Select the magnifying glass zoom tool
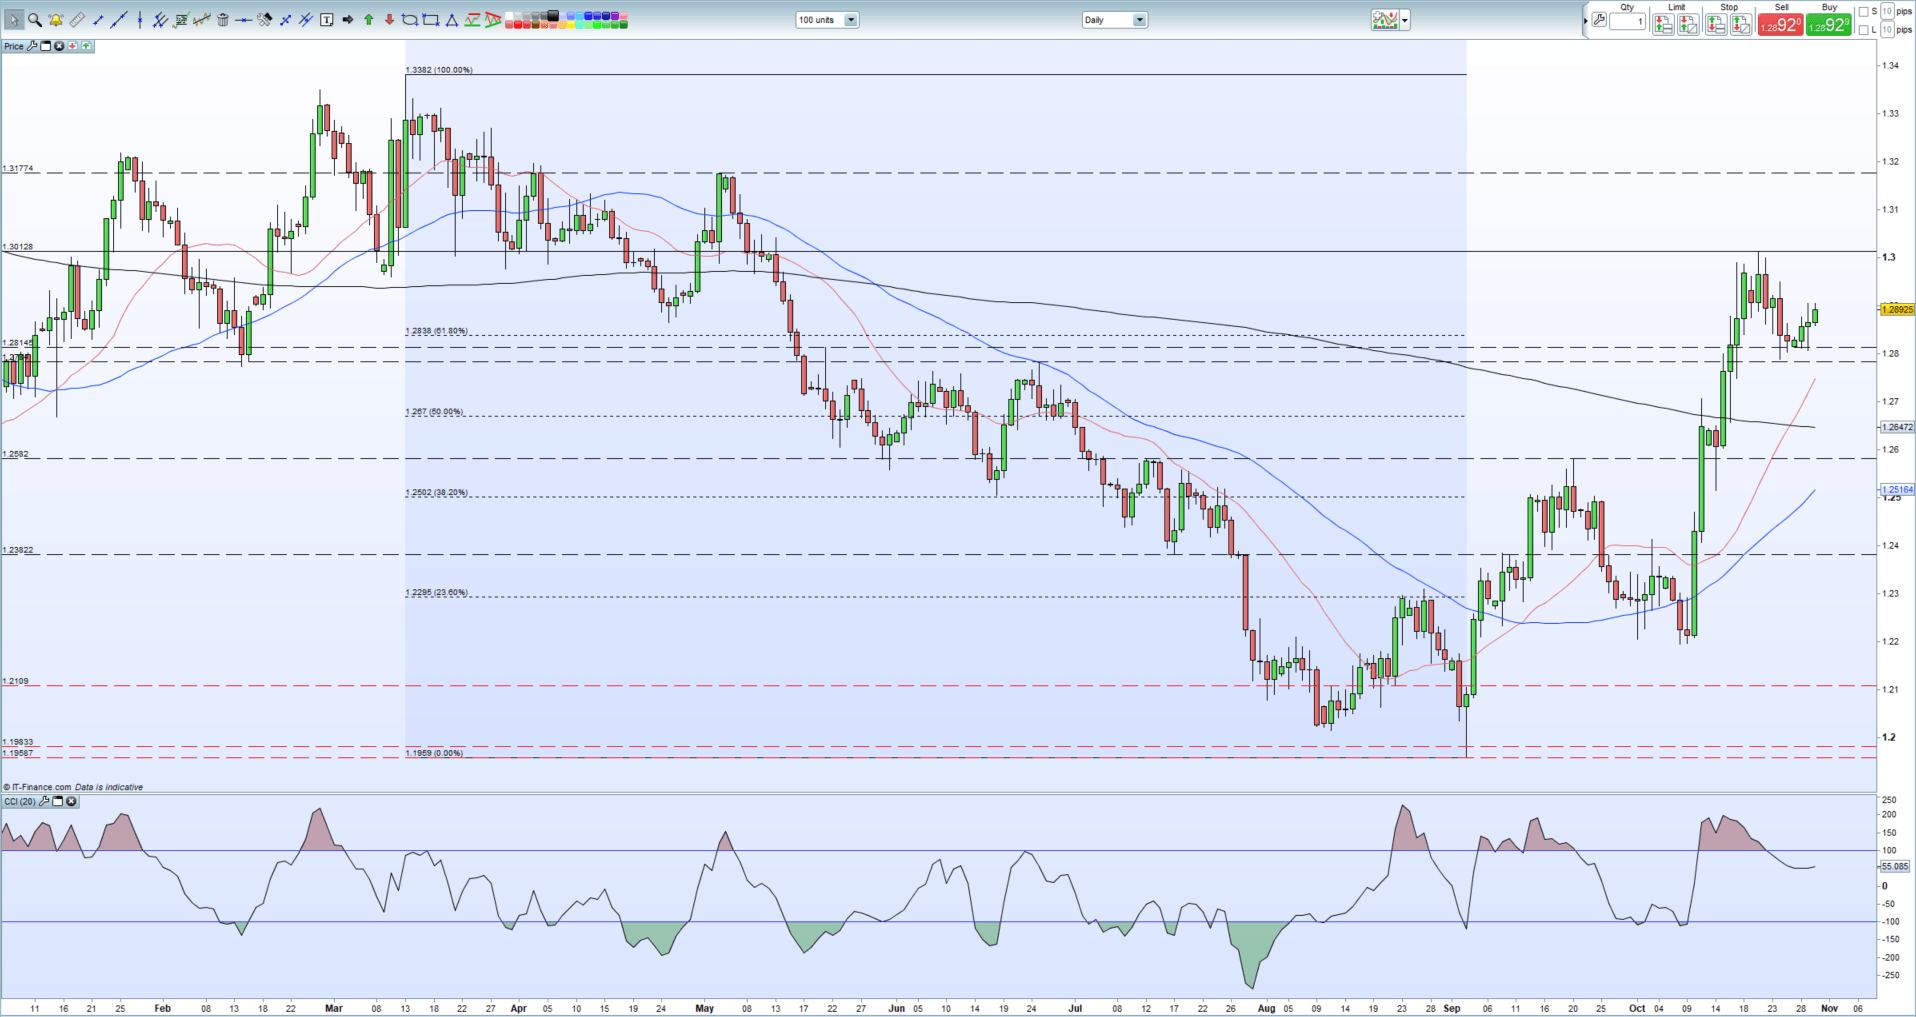Image resolution: width=1916 pixels, height=1017 pixels. [x=35, y=20]
